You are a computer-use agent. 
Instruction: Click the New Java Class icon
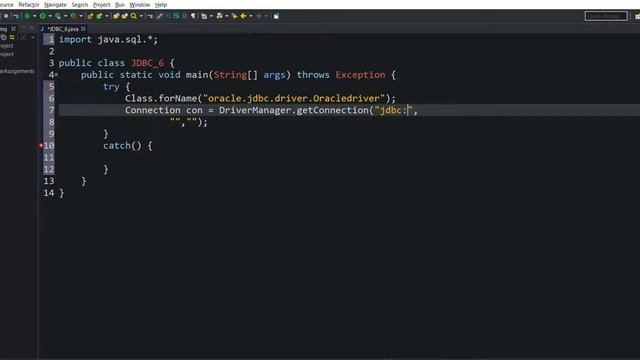(x=99, y=16)
